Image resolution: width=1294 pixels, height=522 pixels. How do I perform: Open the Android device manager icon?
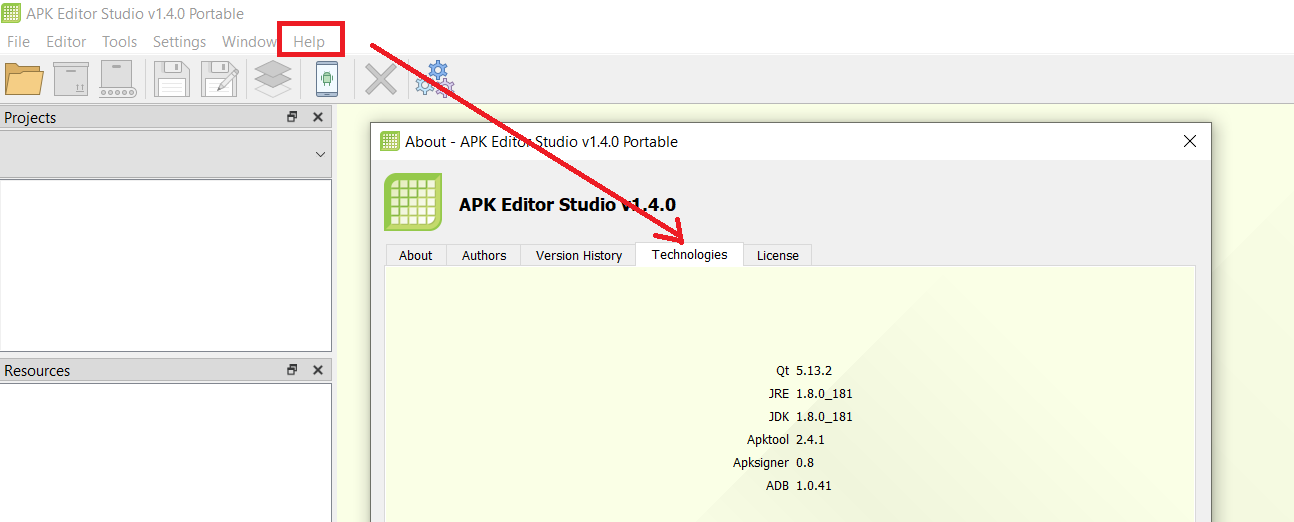[327, 79]
